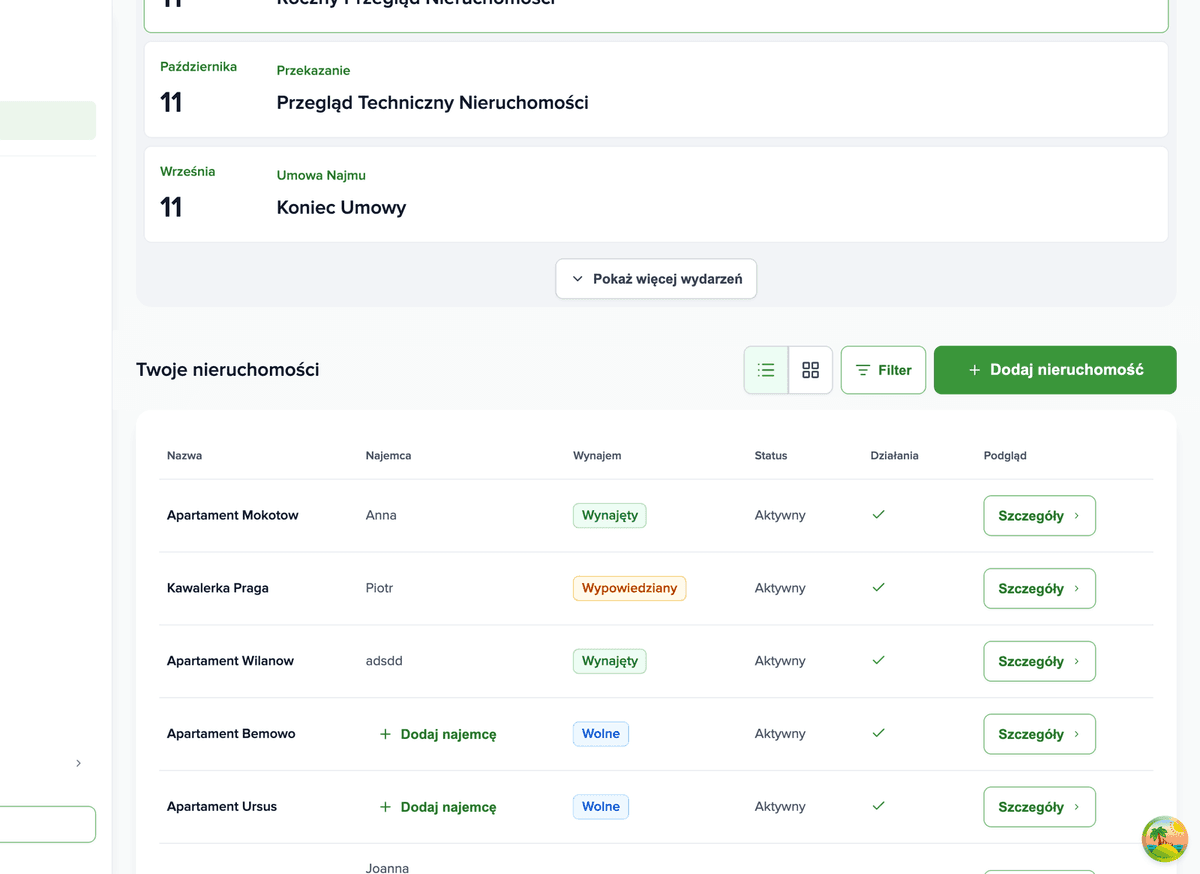This screenshot has height=874, width=1200.
Task: Click Wynajęty badge for Apartament Wilanow
Action: (610, 661)
